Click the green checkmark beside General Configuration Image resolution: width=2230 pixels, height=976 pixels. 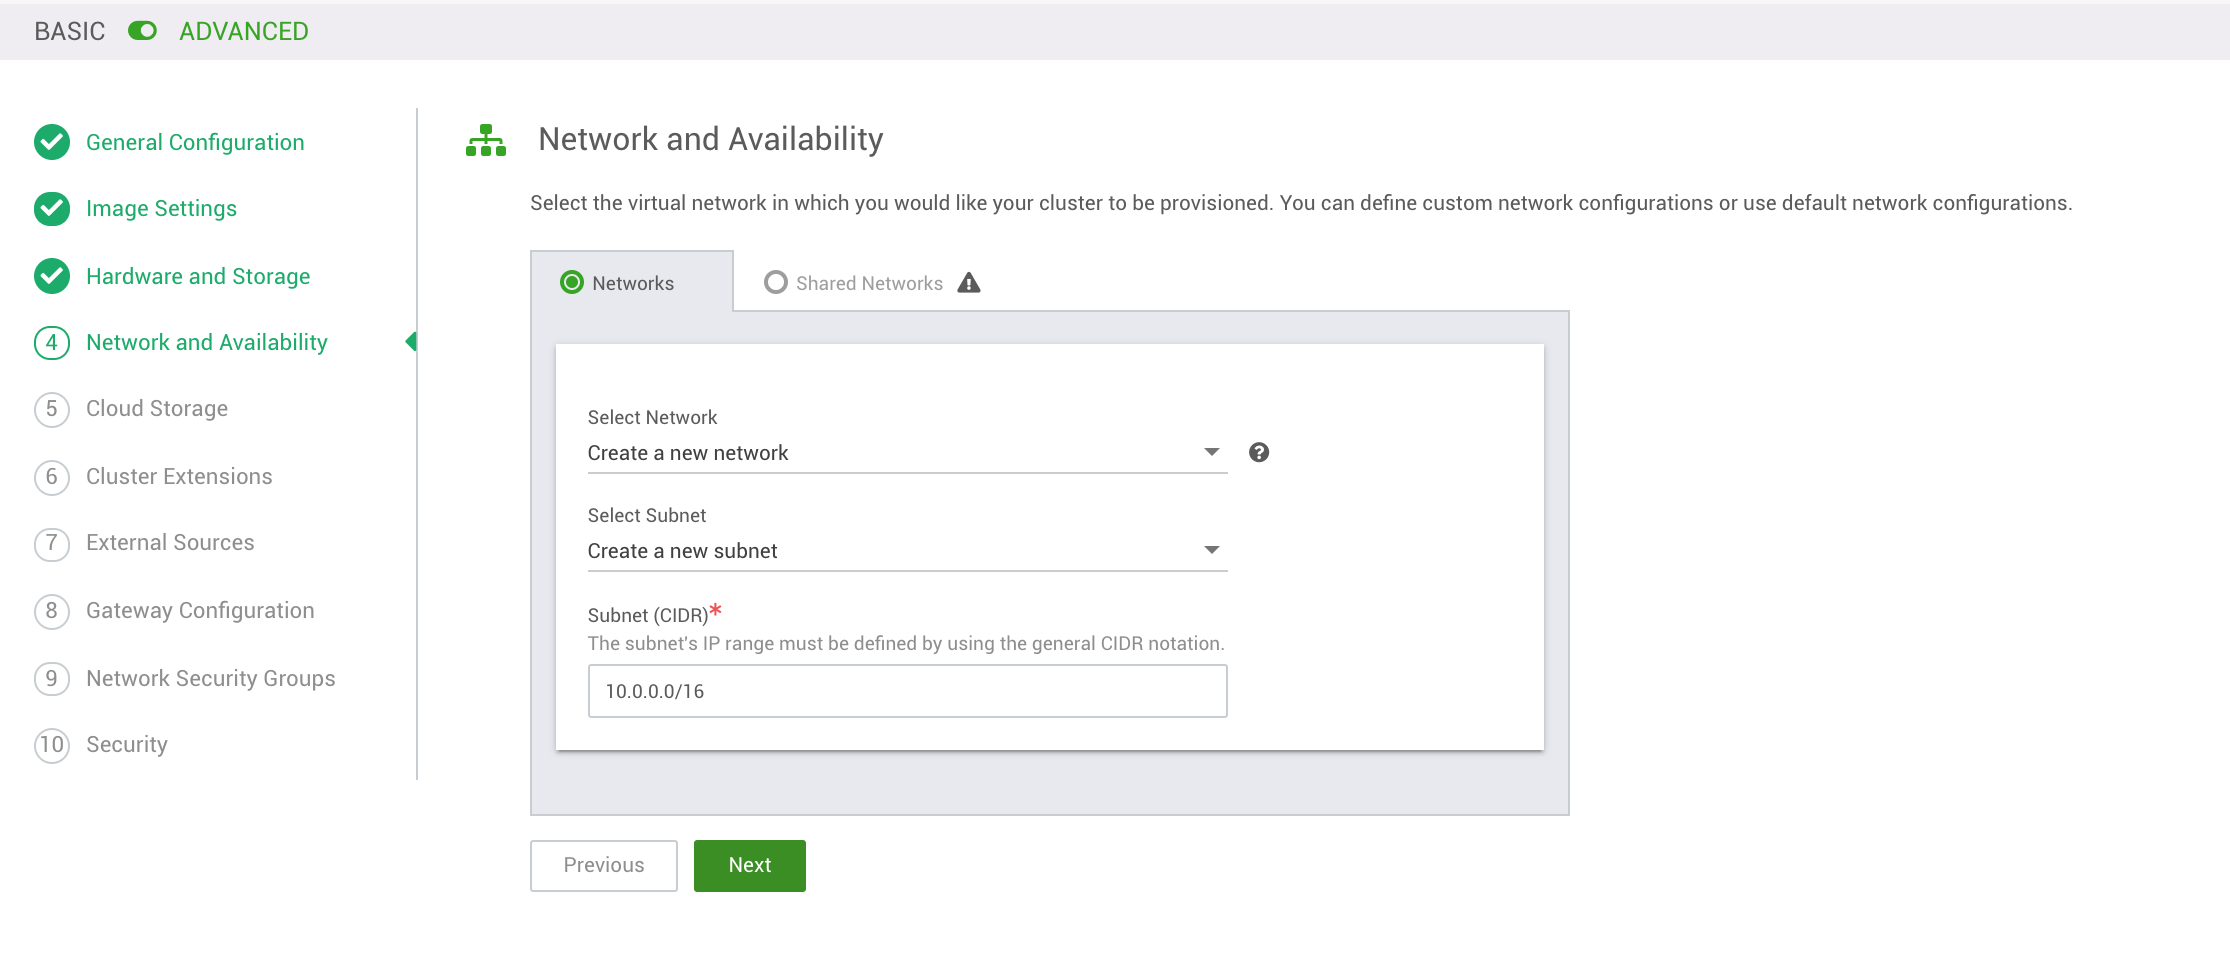(51, 142)
